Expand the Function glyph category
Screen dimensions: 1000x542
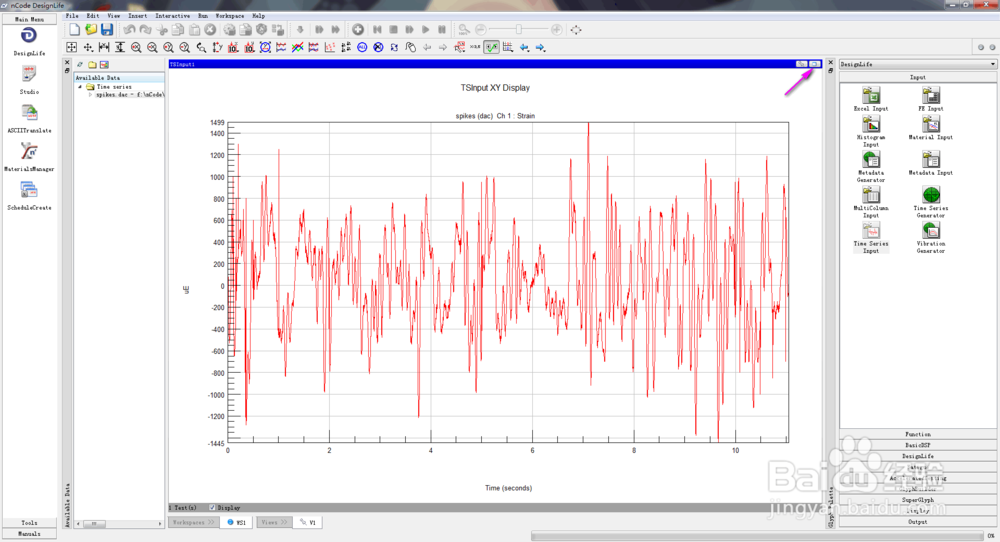point(918,434)
